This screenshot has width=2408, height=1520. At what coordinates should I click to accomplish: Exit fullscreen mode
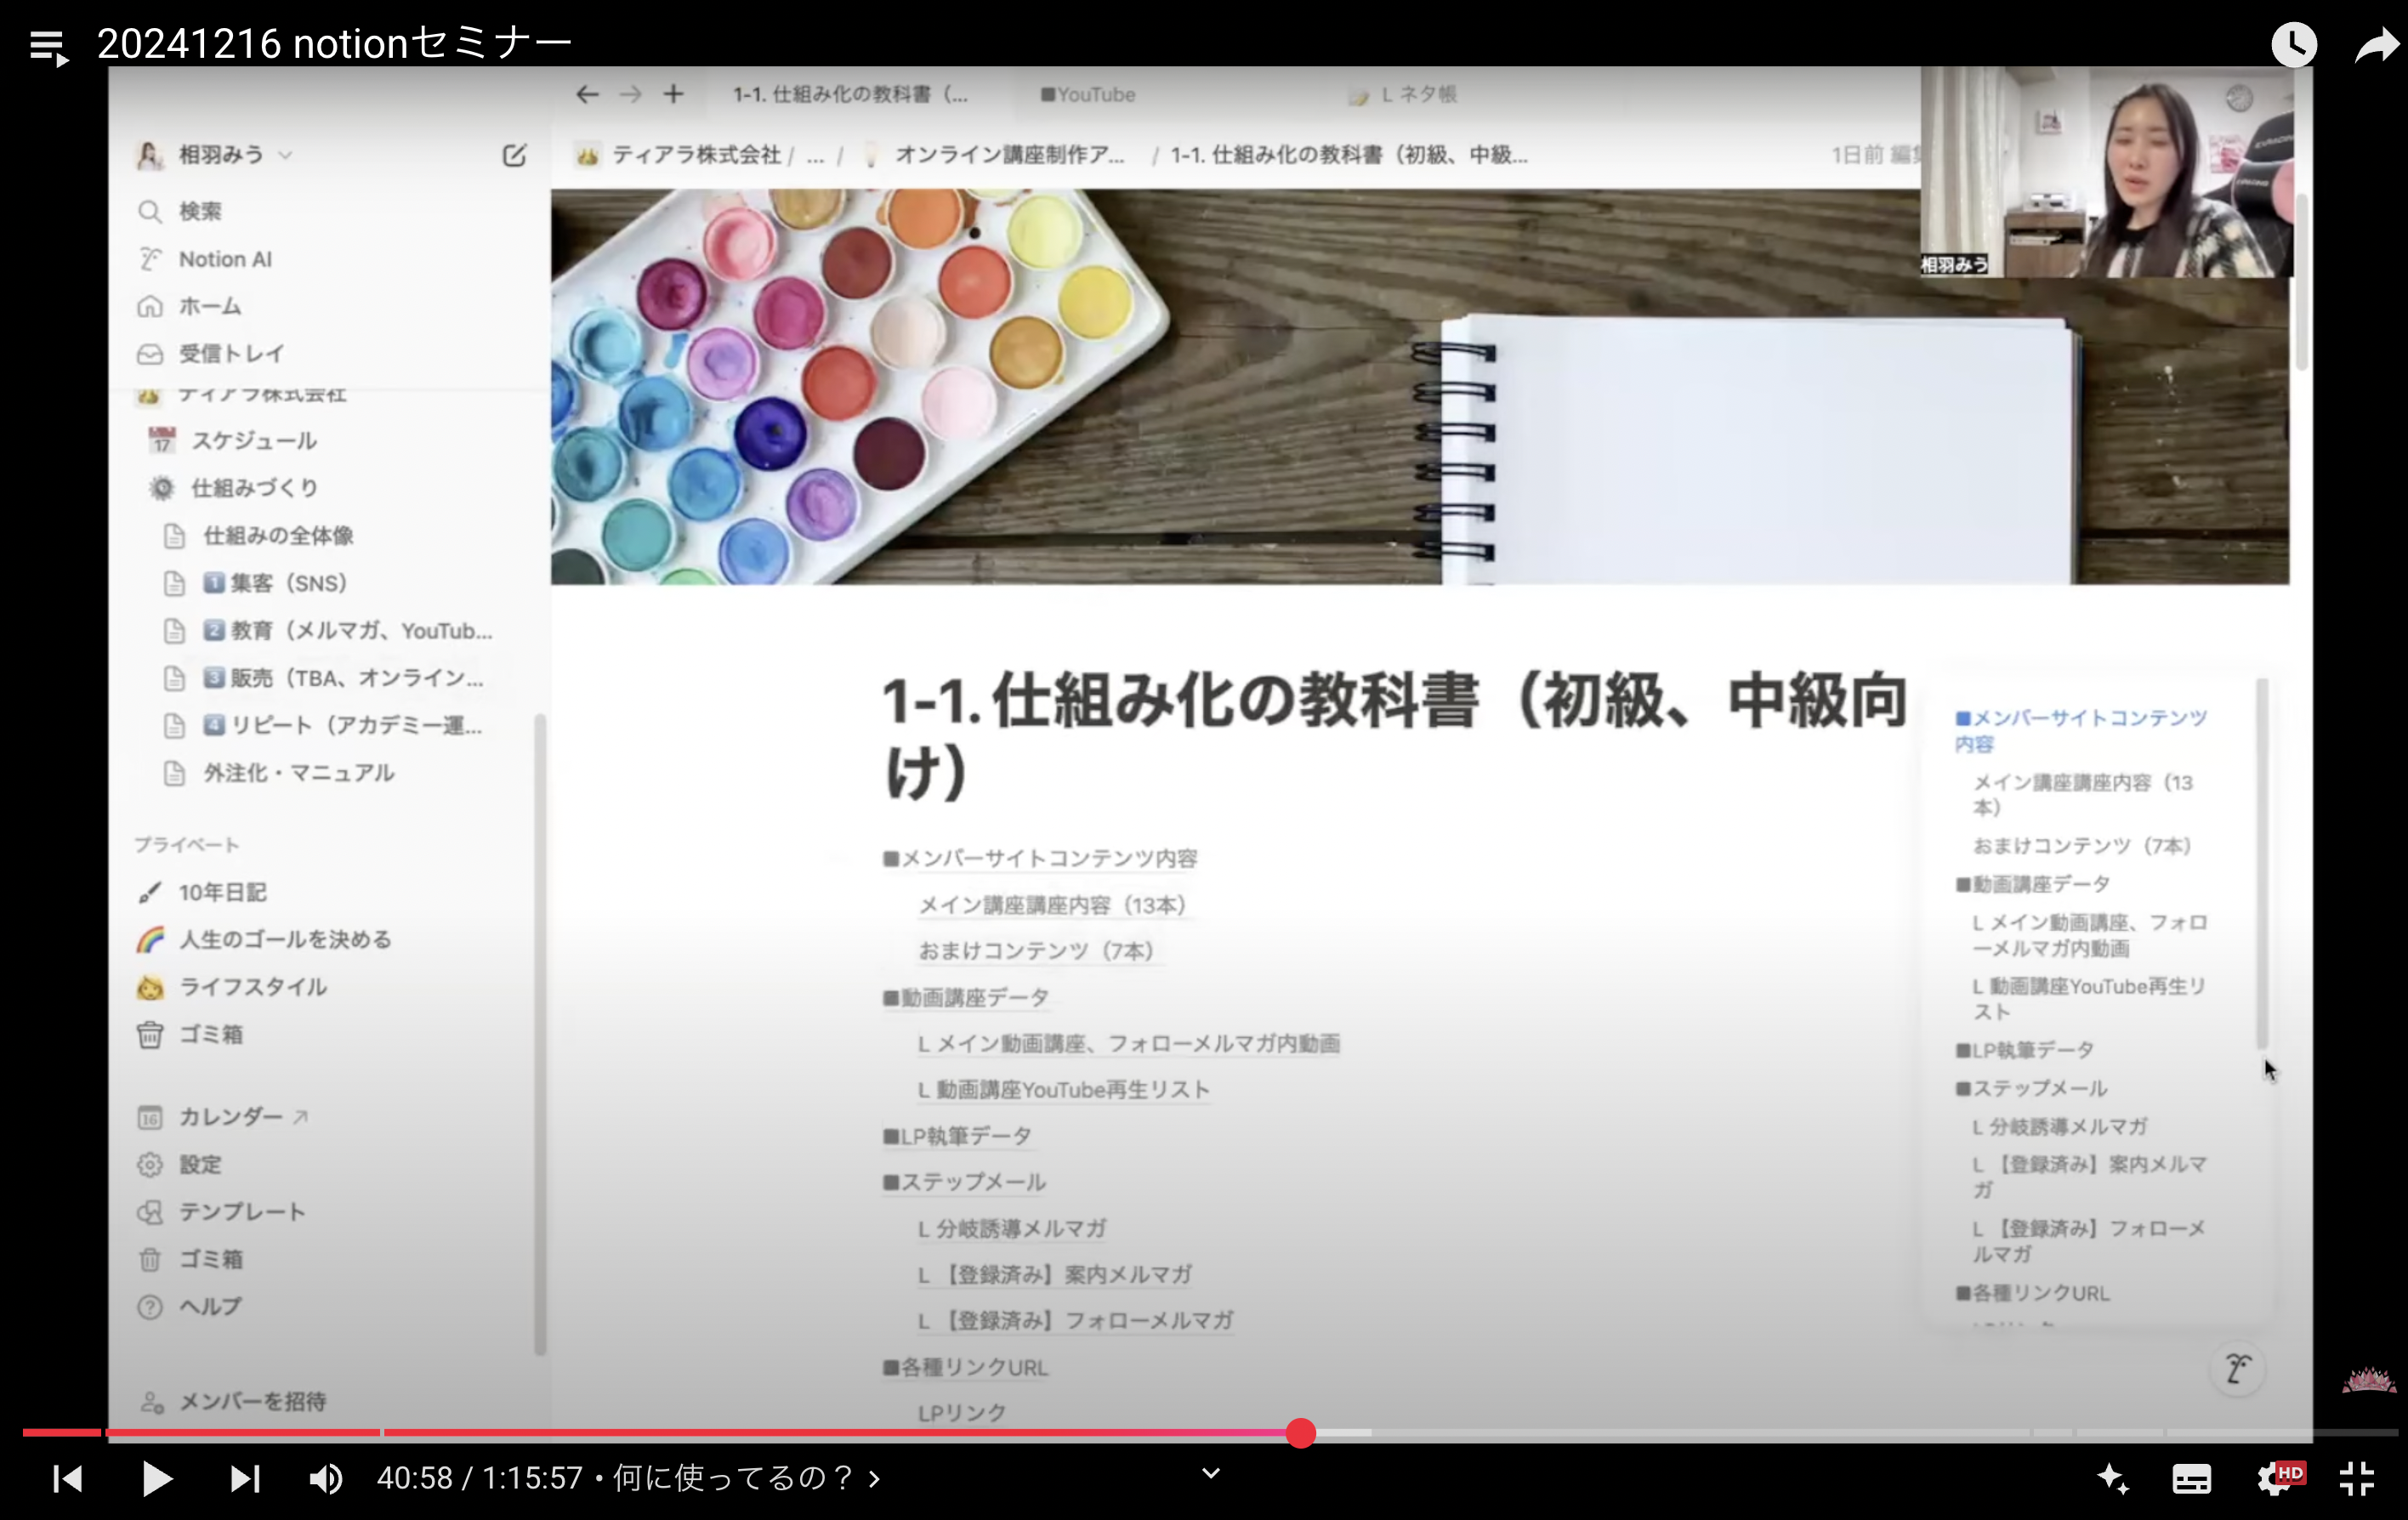tap(2356, 1478)
